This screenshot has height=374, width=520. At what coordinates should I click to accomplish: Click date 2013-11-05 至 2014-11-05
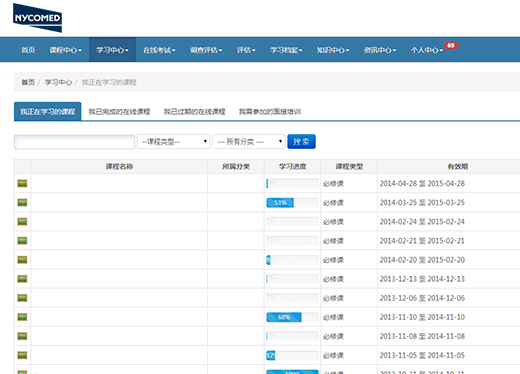pos(422,355)
